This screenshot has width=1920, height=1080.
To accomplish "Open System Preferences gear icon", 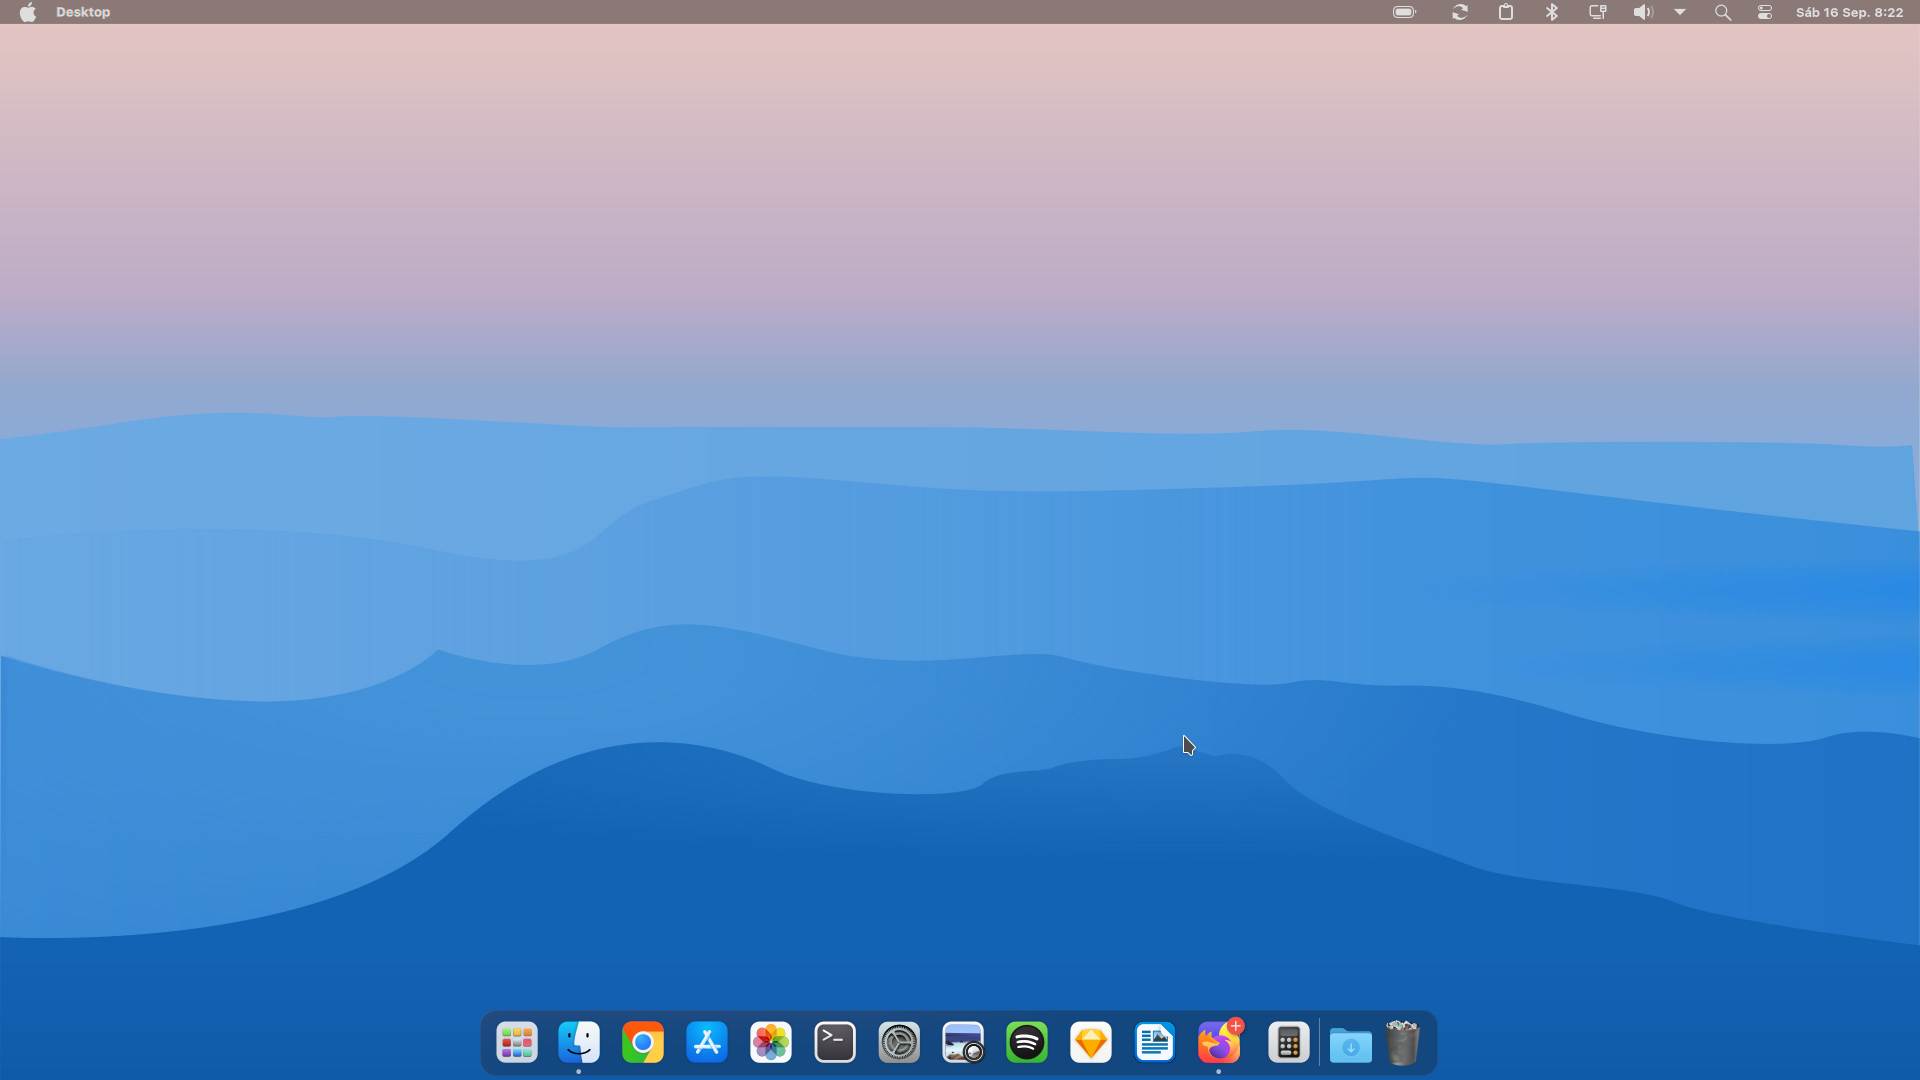I will (899, 1043).
